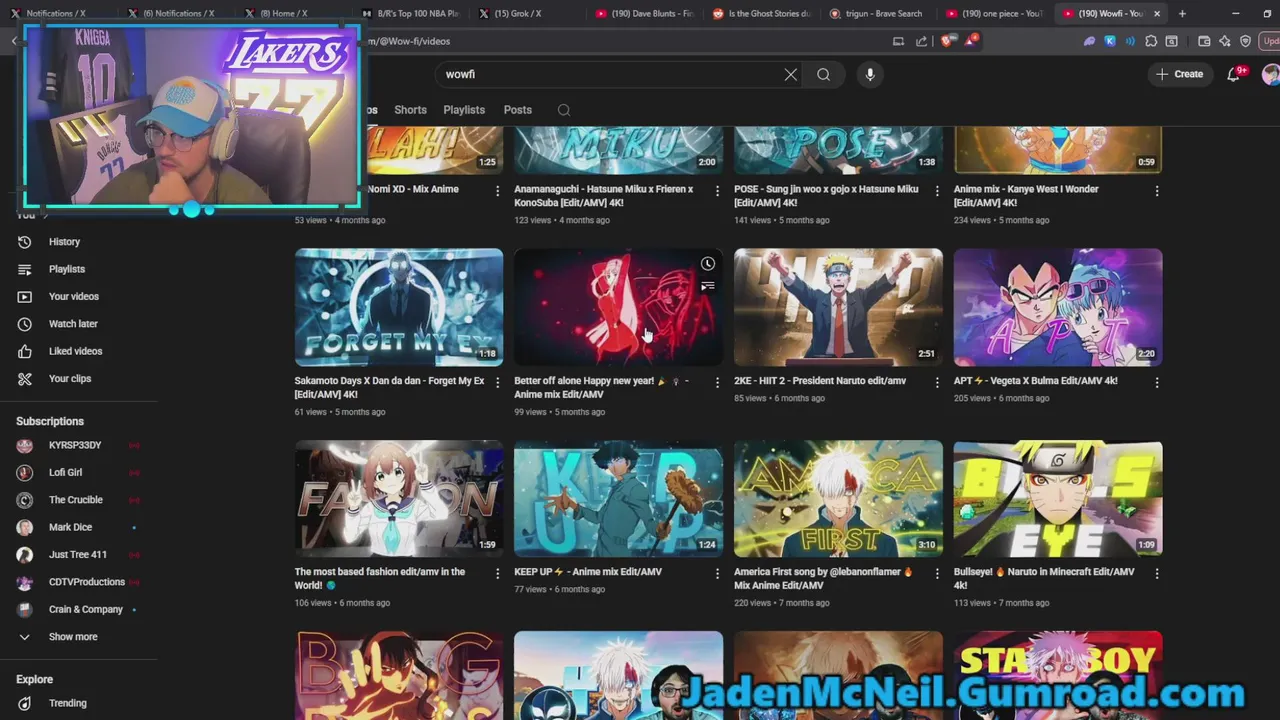Image resolution: width=1280 pixels, height=720 pixels.
Task: Open Brave wallet icon in toolbar
Action: click(1204, 41)
